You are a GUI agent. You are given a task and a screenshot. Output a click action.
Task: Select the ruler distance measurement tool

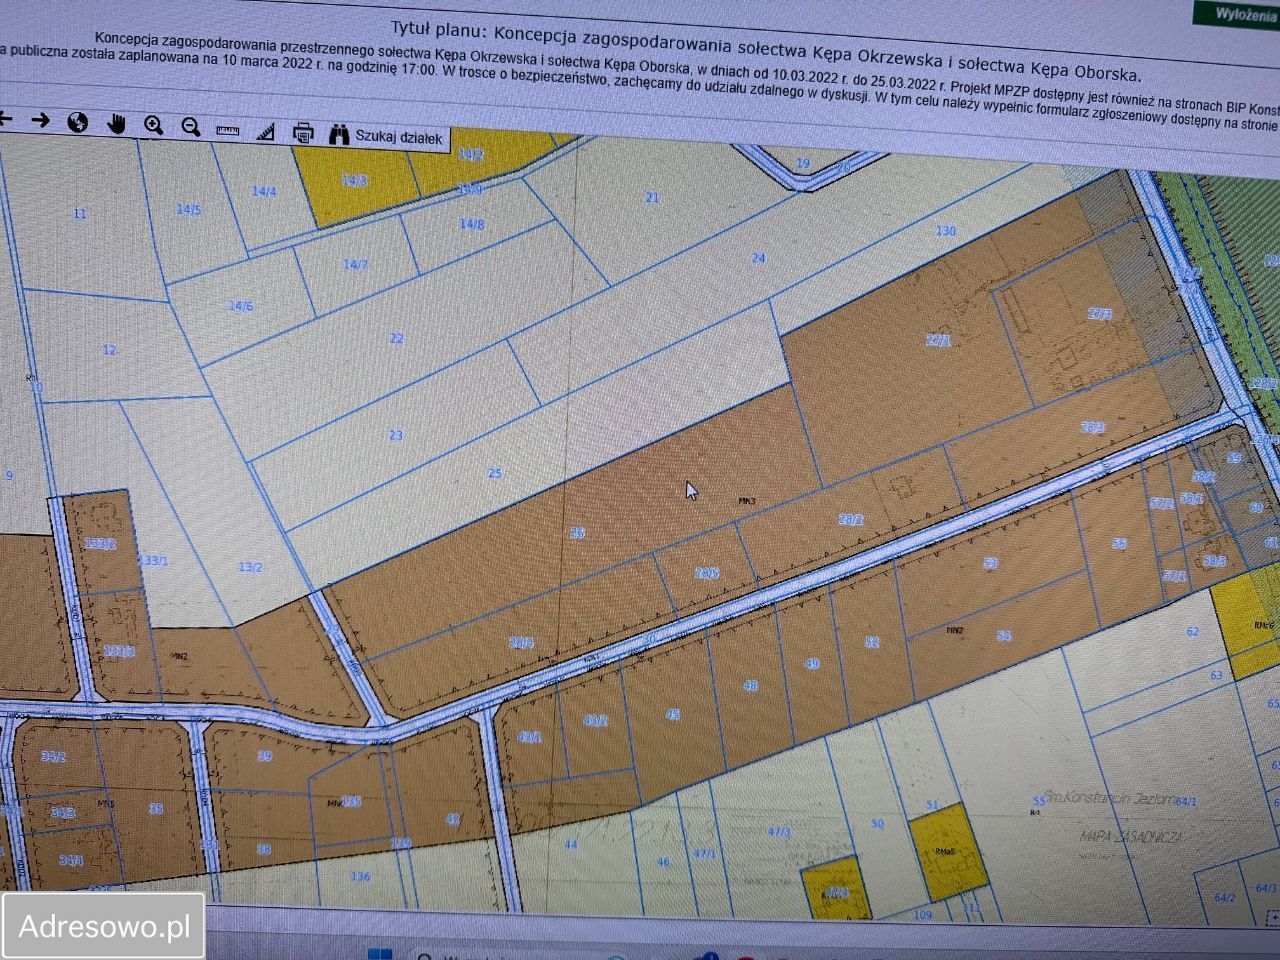[x=228, y=130]
